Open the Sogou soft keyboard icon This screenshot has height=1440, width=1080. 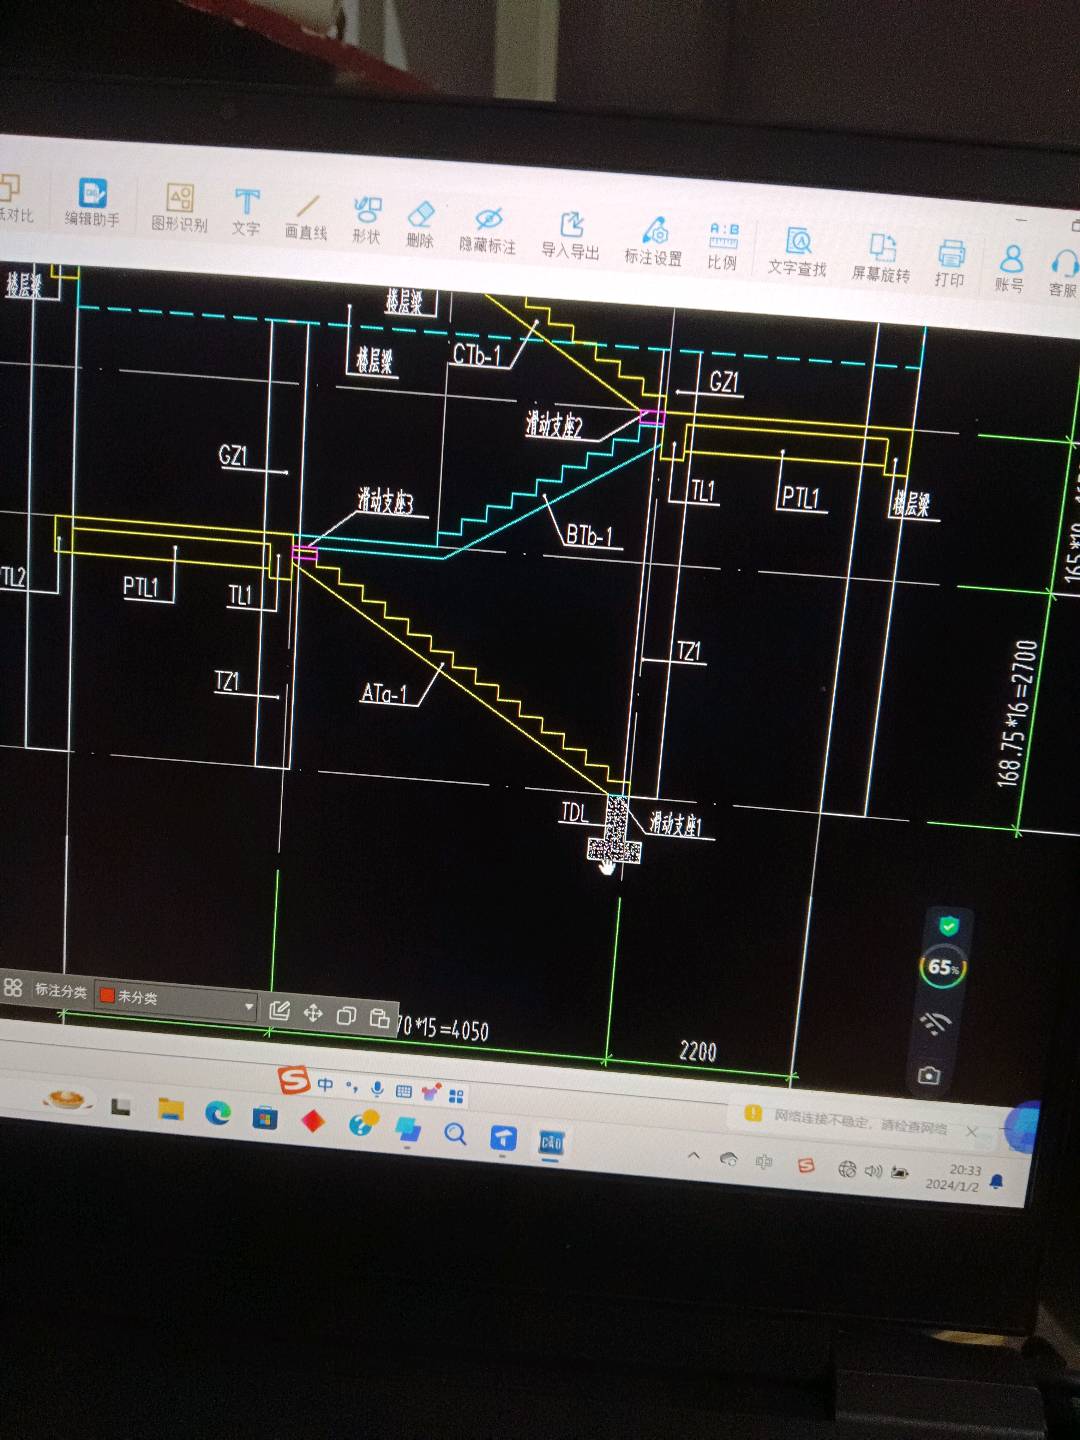[403, 1091]
